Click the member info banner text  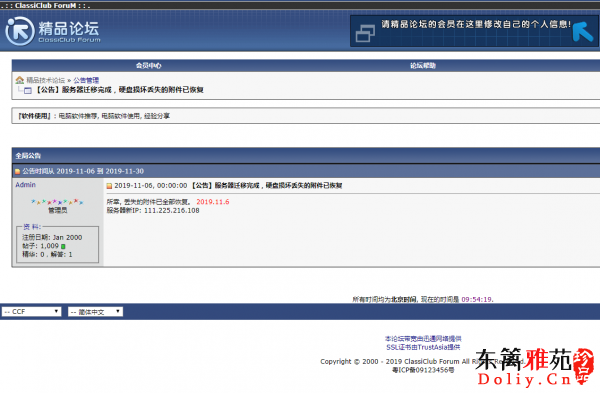476,24
